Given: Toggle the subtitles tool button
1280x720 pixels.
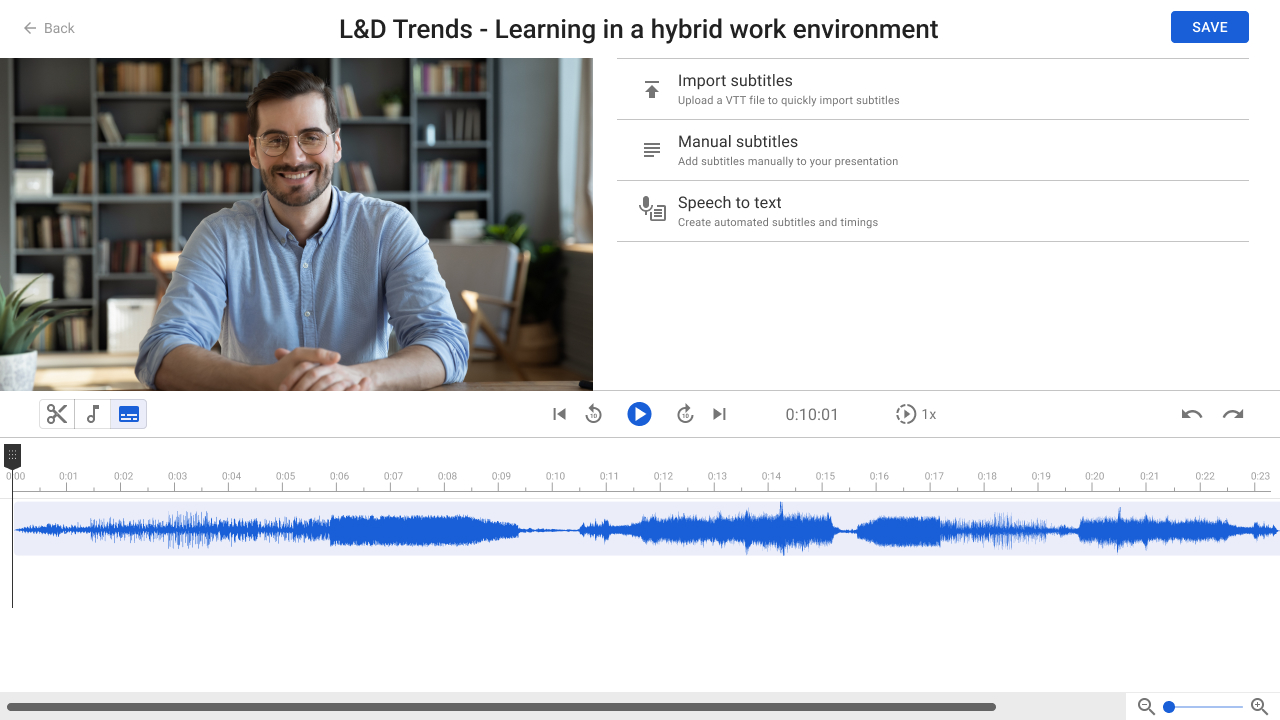Looking at the screenshot, I should 129,414.
